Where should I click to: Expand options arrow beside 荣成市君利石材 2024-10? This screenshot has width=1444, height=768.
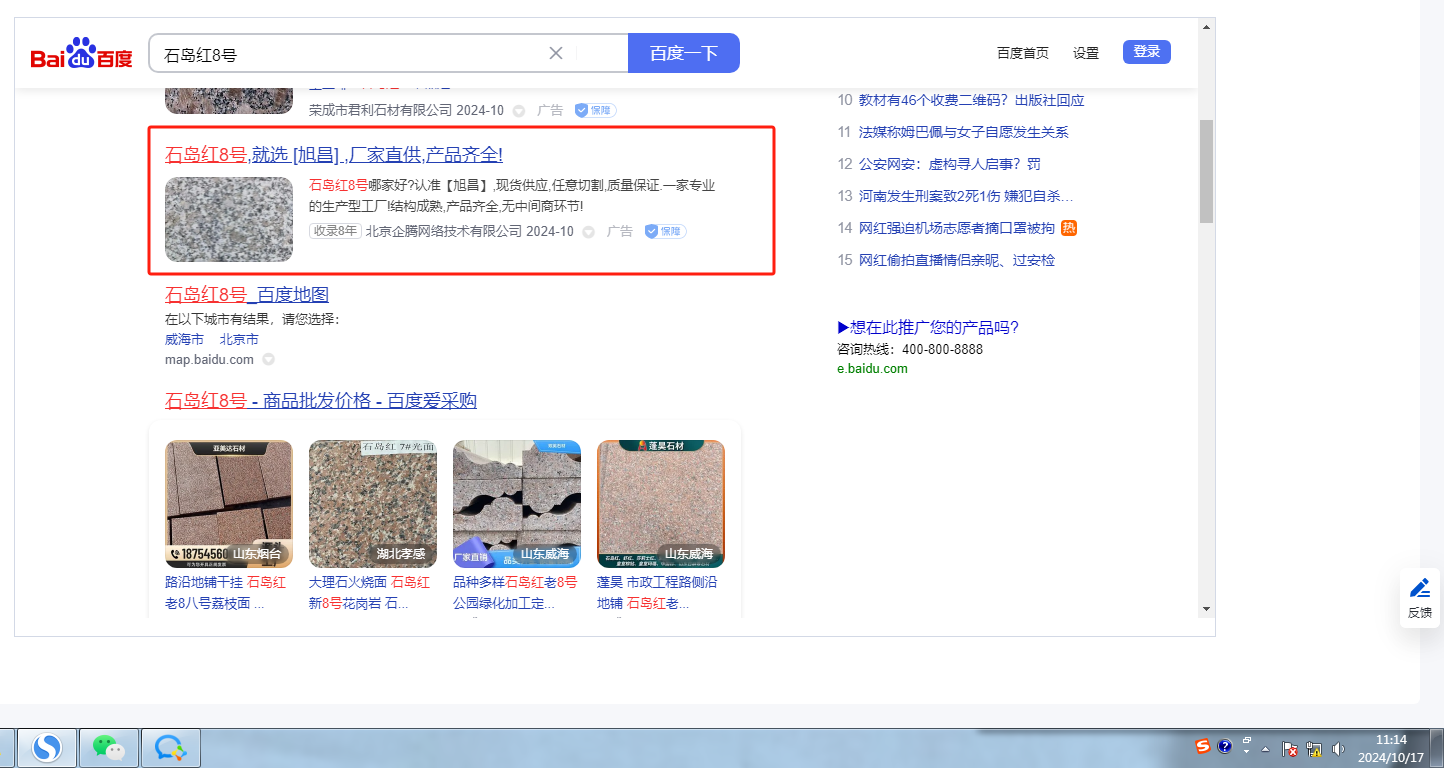[518, 111]
